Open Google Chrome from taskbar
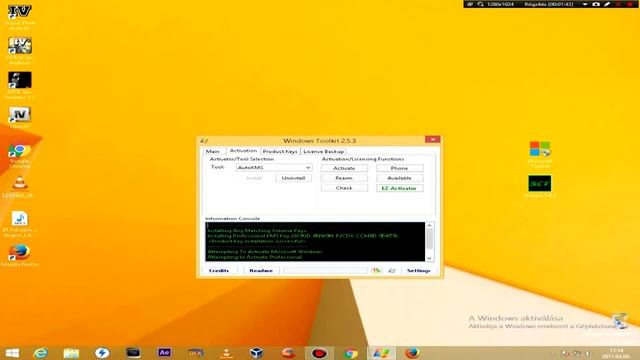The width and height of the screenshot is (640, 360). coord(350,353)
